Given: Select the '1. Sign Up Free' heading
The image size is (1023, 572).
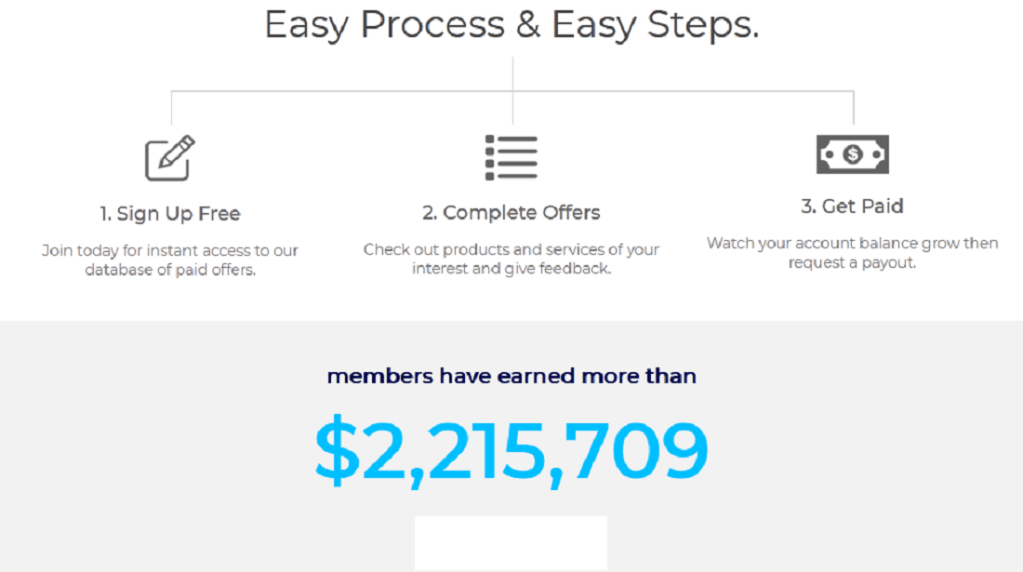Looking at the screenshot, I should pyautogui.click(x=170, y=214).
